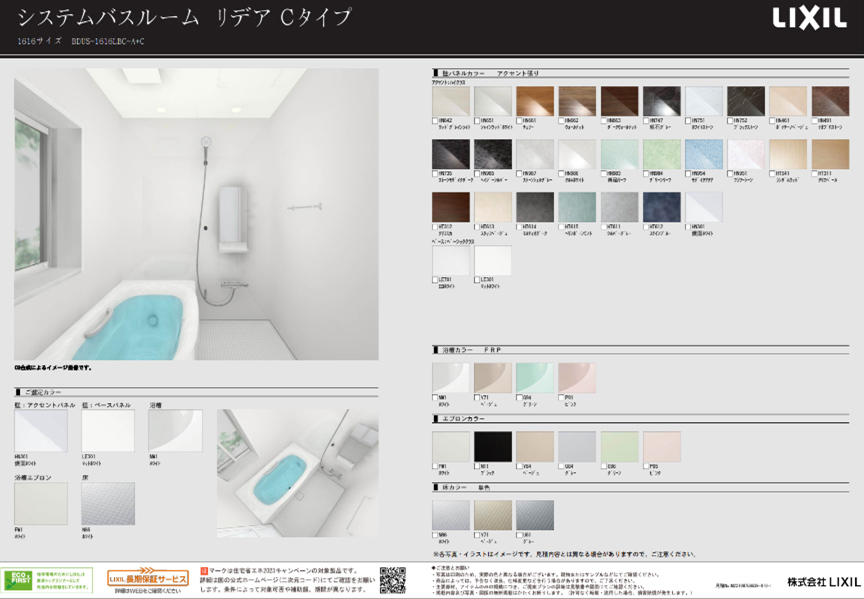Select the HT615 teal cement swatch

(577, 207)
